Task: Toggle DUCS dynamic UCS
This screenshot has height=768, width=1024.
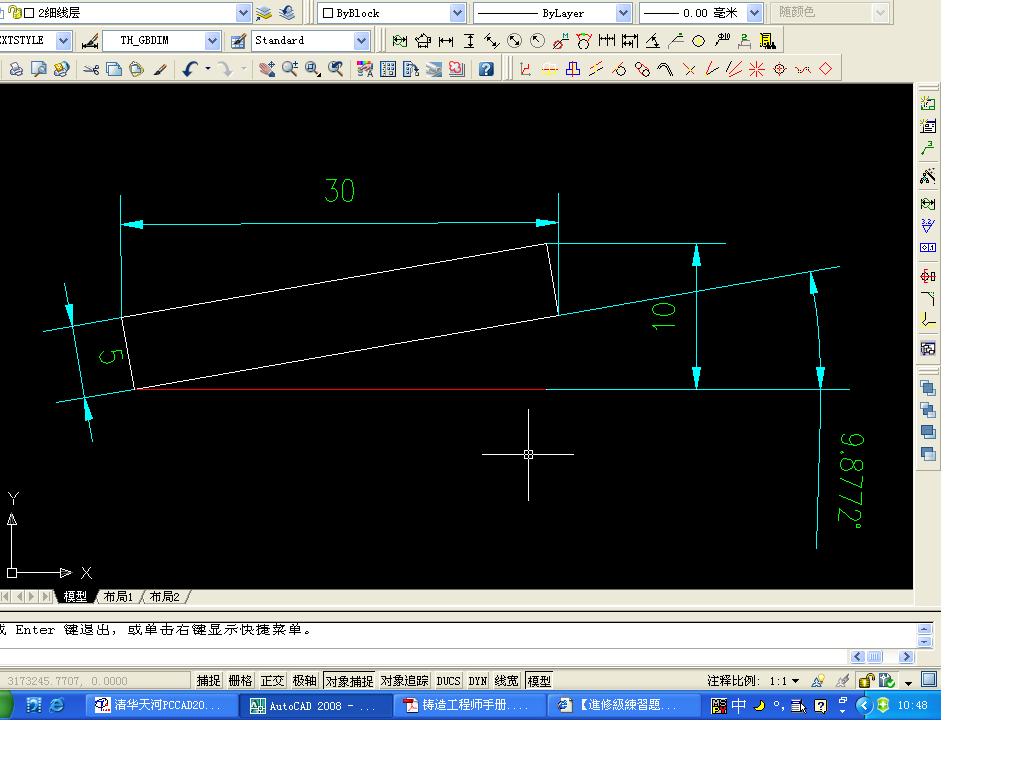Action: [x=449, y=680]
